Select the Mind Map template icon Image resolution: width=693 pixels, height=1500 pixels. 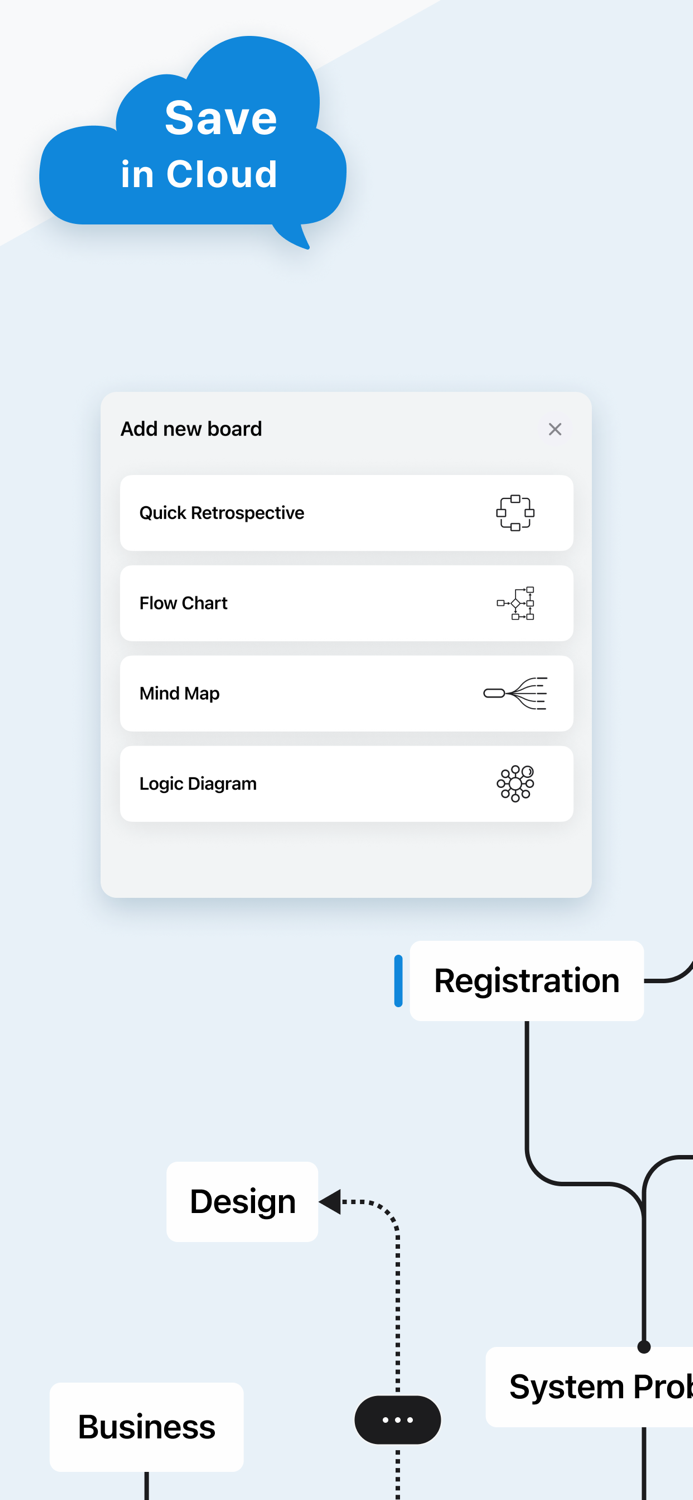click(517, 693)
